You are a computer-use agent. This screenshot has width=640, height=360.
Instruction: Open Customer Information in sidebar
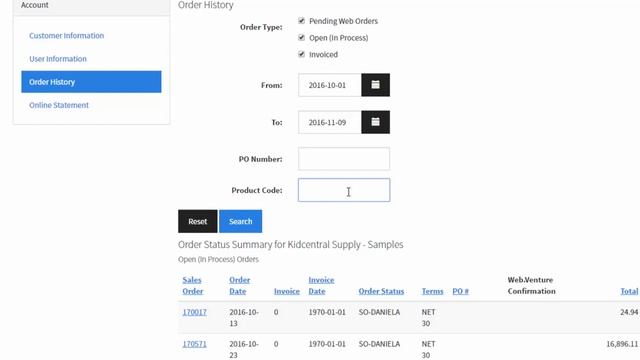point(67,36)
